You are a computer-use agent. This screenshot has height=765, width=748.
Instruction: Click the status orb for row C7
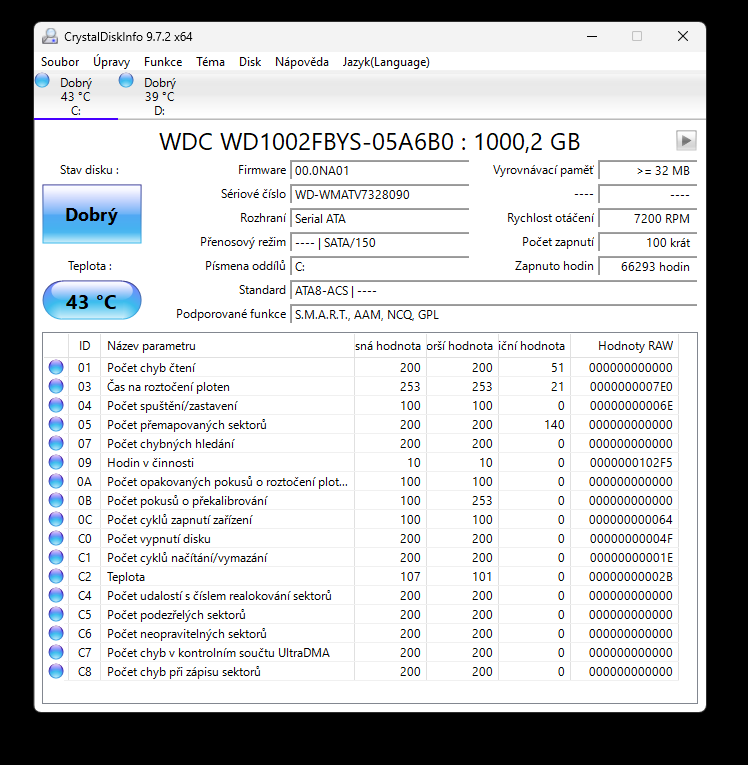[56, 652]
